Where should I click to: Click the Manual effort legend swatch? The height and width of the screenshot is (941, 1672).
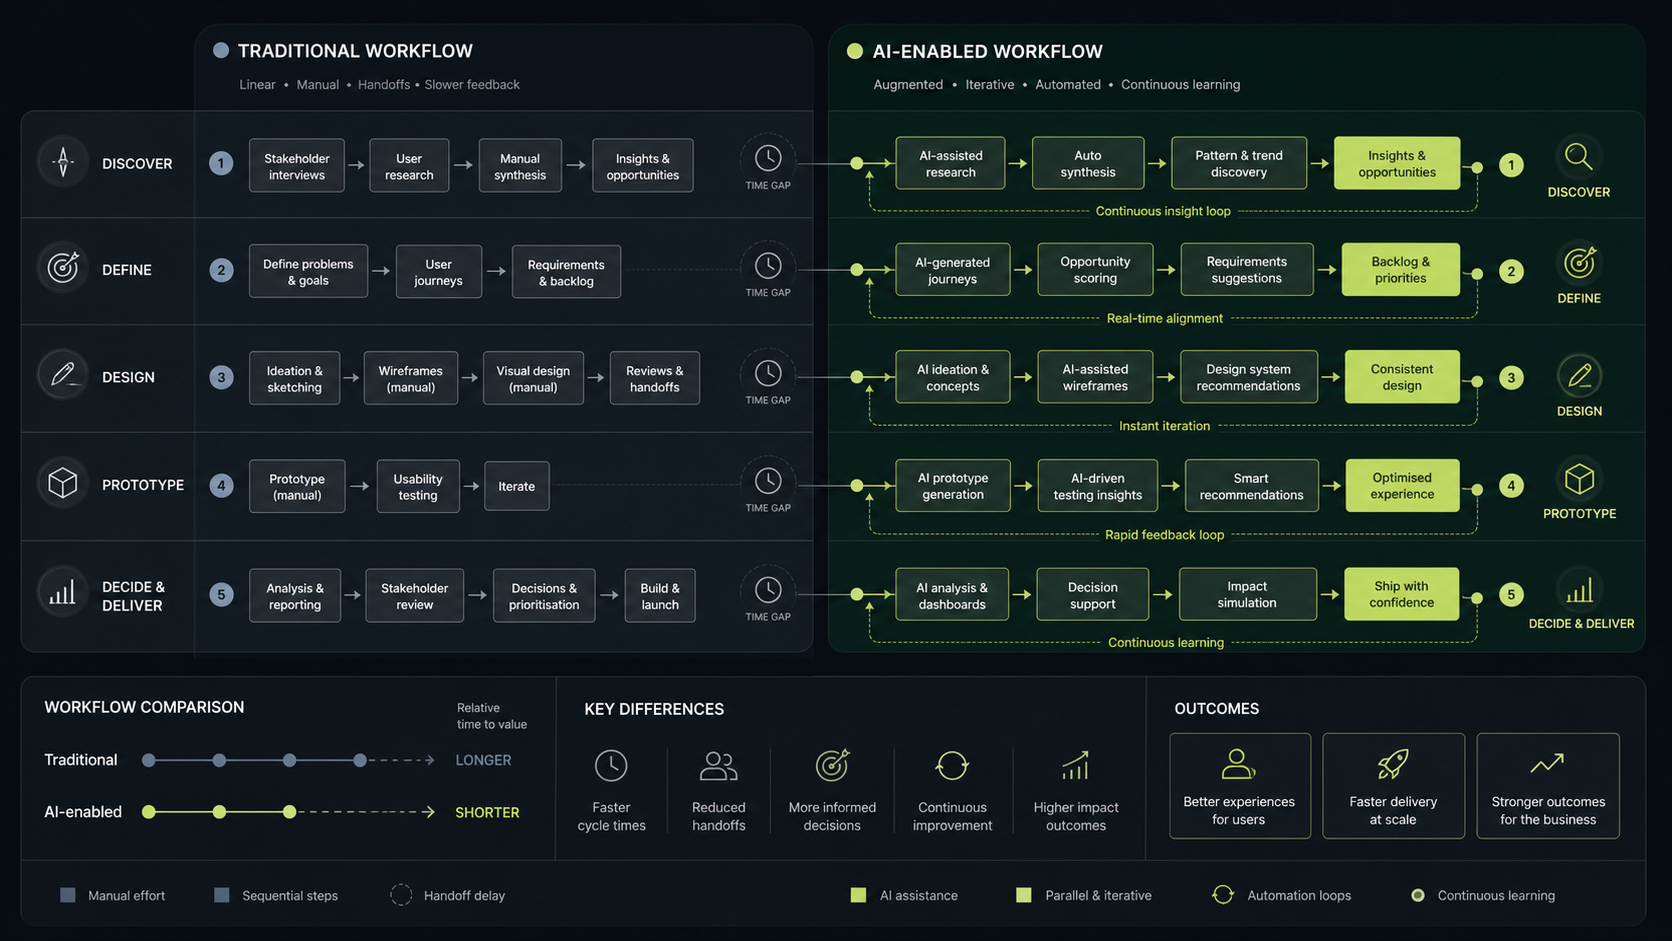point(67,895)
